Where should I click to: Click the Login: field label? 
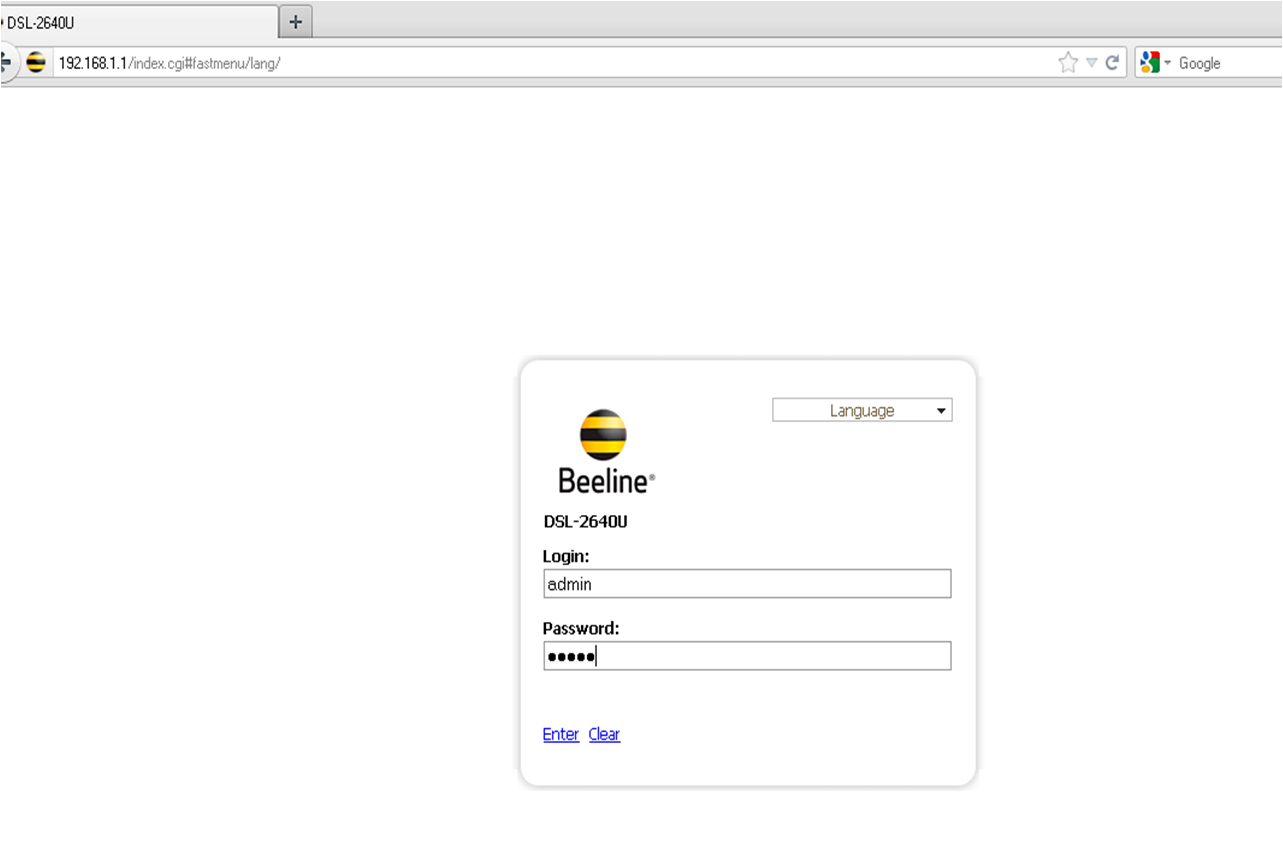(x=566, y=556)
